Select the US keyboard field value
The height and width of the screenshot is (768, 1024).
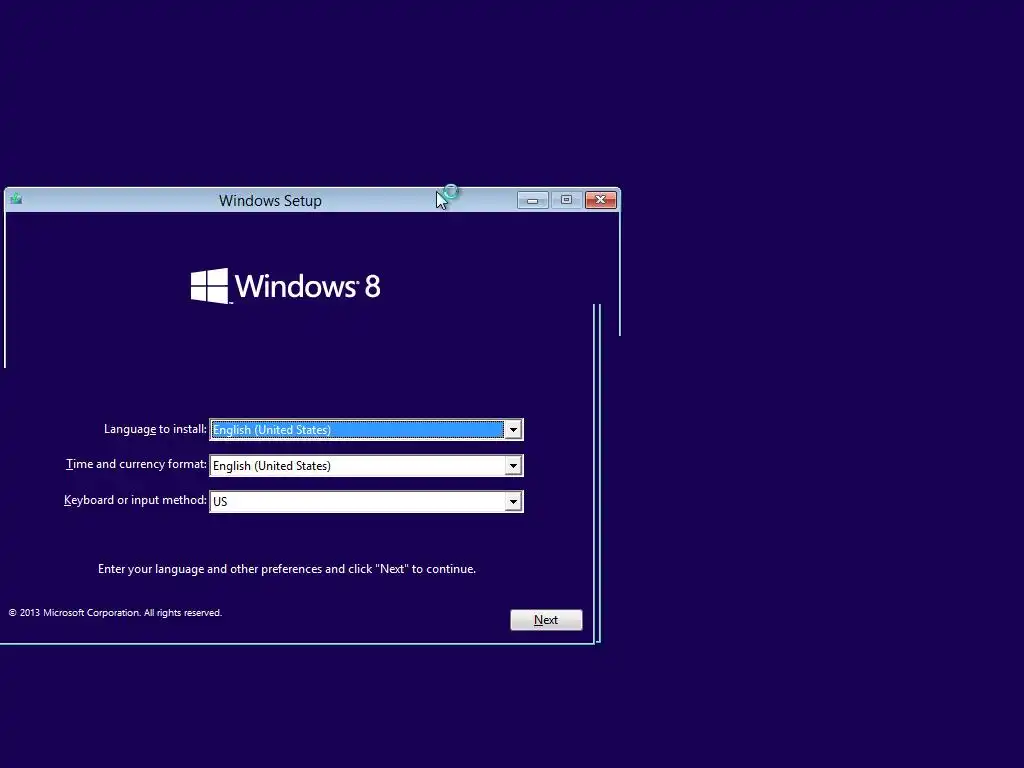[357, 502]
